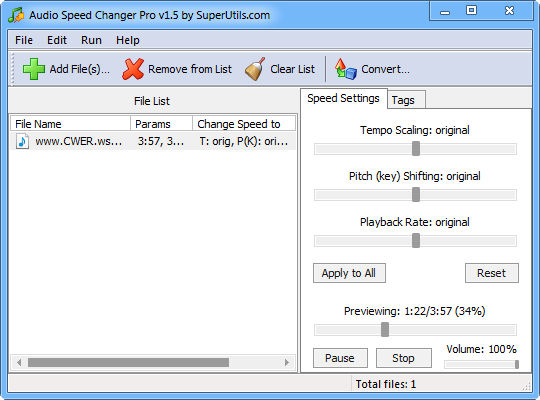Image resolution: width=540 pixels, height=400 pixels.
Task: Click the T: orig, P(K): ori... cell
Action: [243, 142]
